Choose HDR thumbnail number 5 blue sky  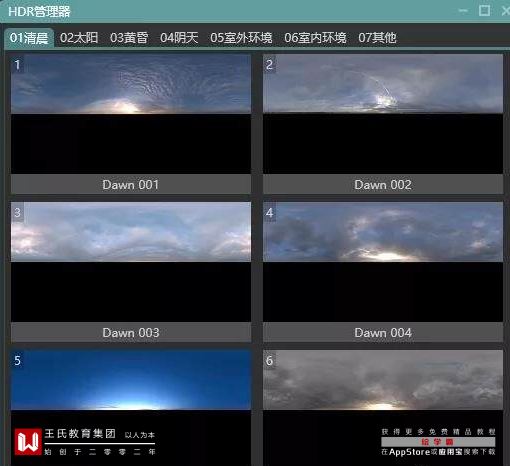pos(131,407)
